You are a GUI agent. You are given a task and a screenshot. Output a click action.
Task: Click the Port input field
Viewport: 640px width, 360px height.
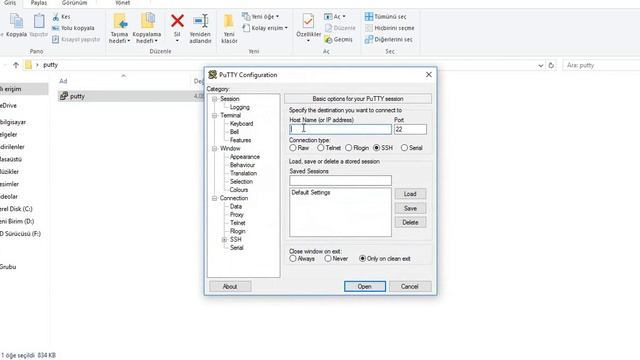pos(410,129)
